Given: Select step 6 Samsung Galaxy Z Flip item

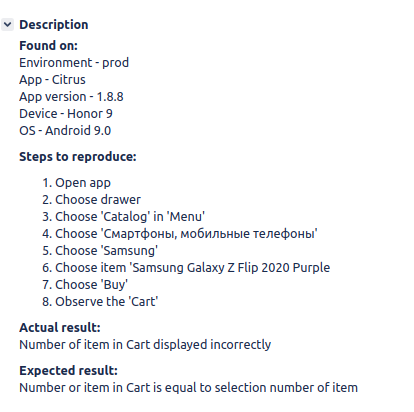Looking at the screenshot, I should 186,268.
